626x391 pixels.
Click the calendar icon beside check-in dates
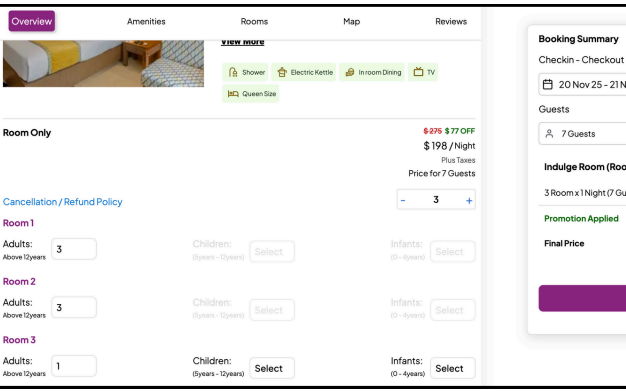coord(548,84)
